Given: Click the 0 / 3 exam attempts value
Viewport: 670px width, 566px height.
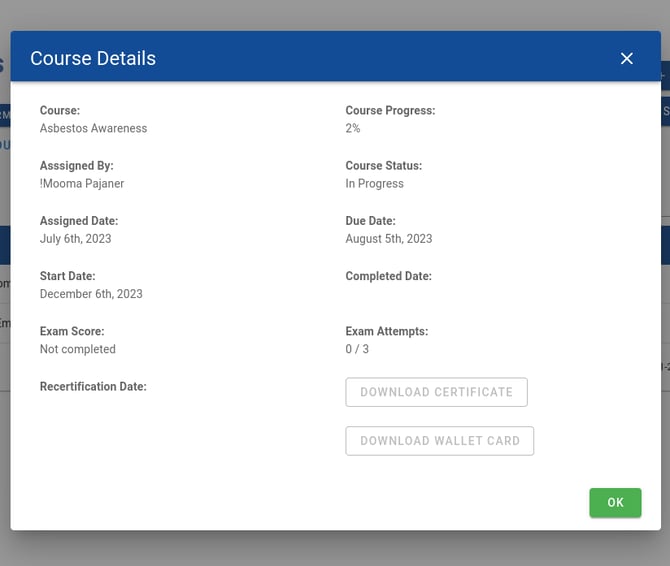Looking at the screenshot, I should pyautogui.click(x=357, y=349).
